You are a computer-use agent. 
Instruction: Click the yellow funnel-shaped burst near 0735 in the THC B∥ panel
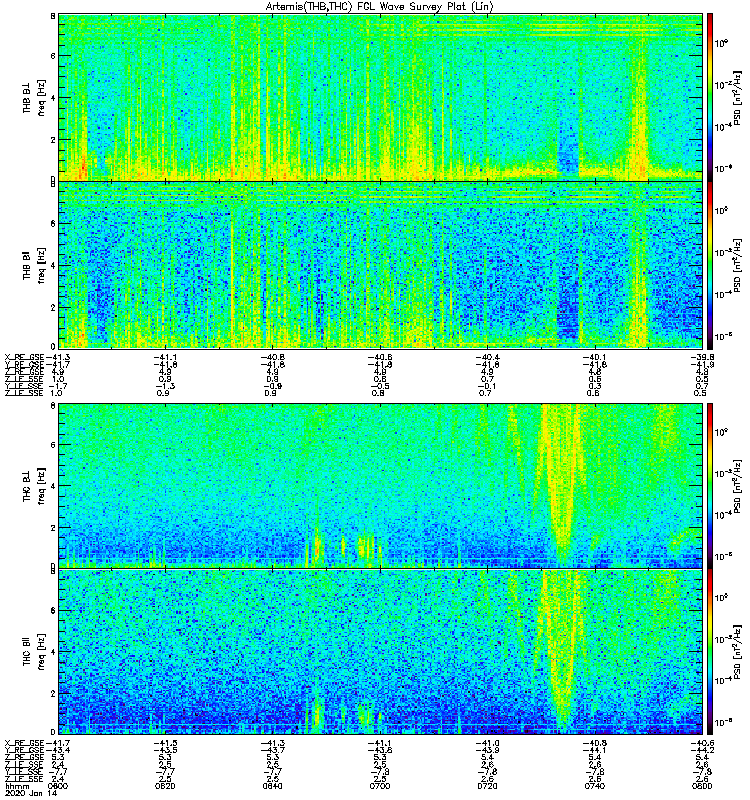click(x=560, y=648)
